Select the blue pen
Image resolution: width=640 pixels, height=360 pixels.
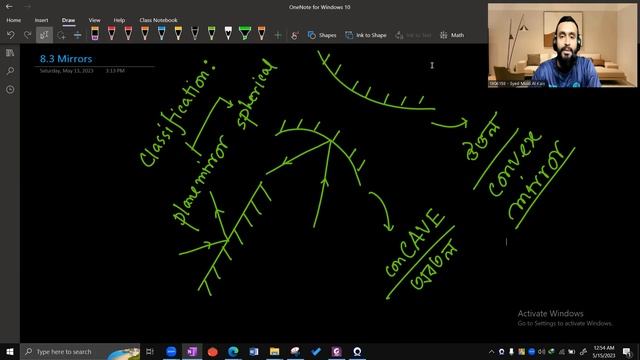pyautogui.click(x=162, y=33)
